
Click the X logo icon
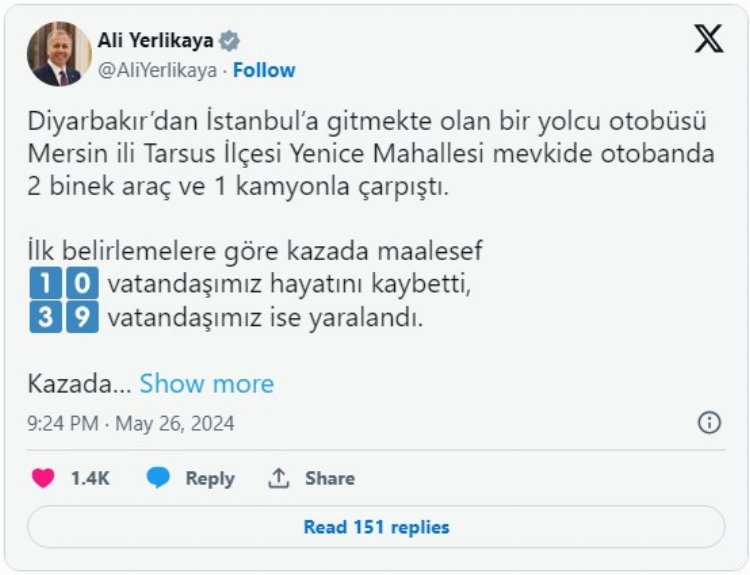click(x=708, y=40)
